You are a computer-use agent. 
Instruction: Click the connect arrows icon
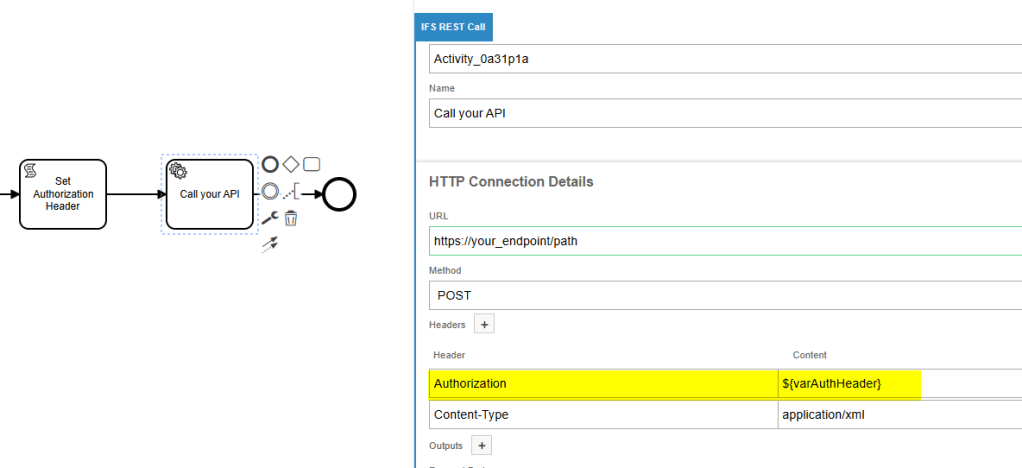[269, 243]
